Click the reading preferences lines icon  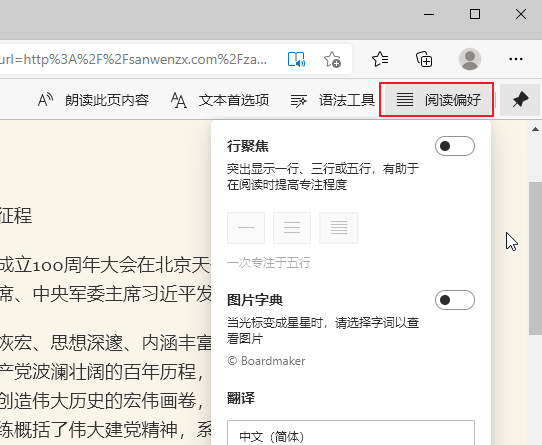click(x=405, y=100)
